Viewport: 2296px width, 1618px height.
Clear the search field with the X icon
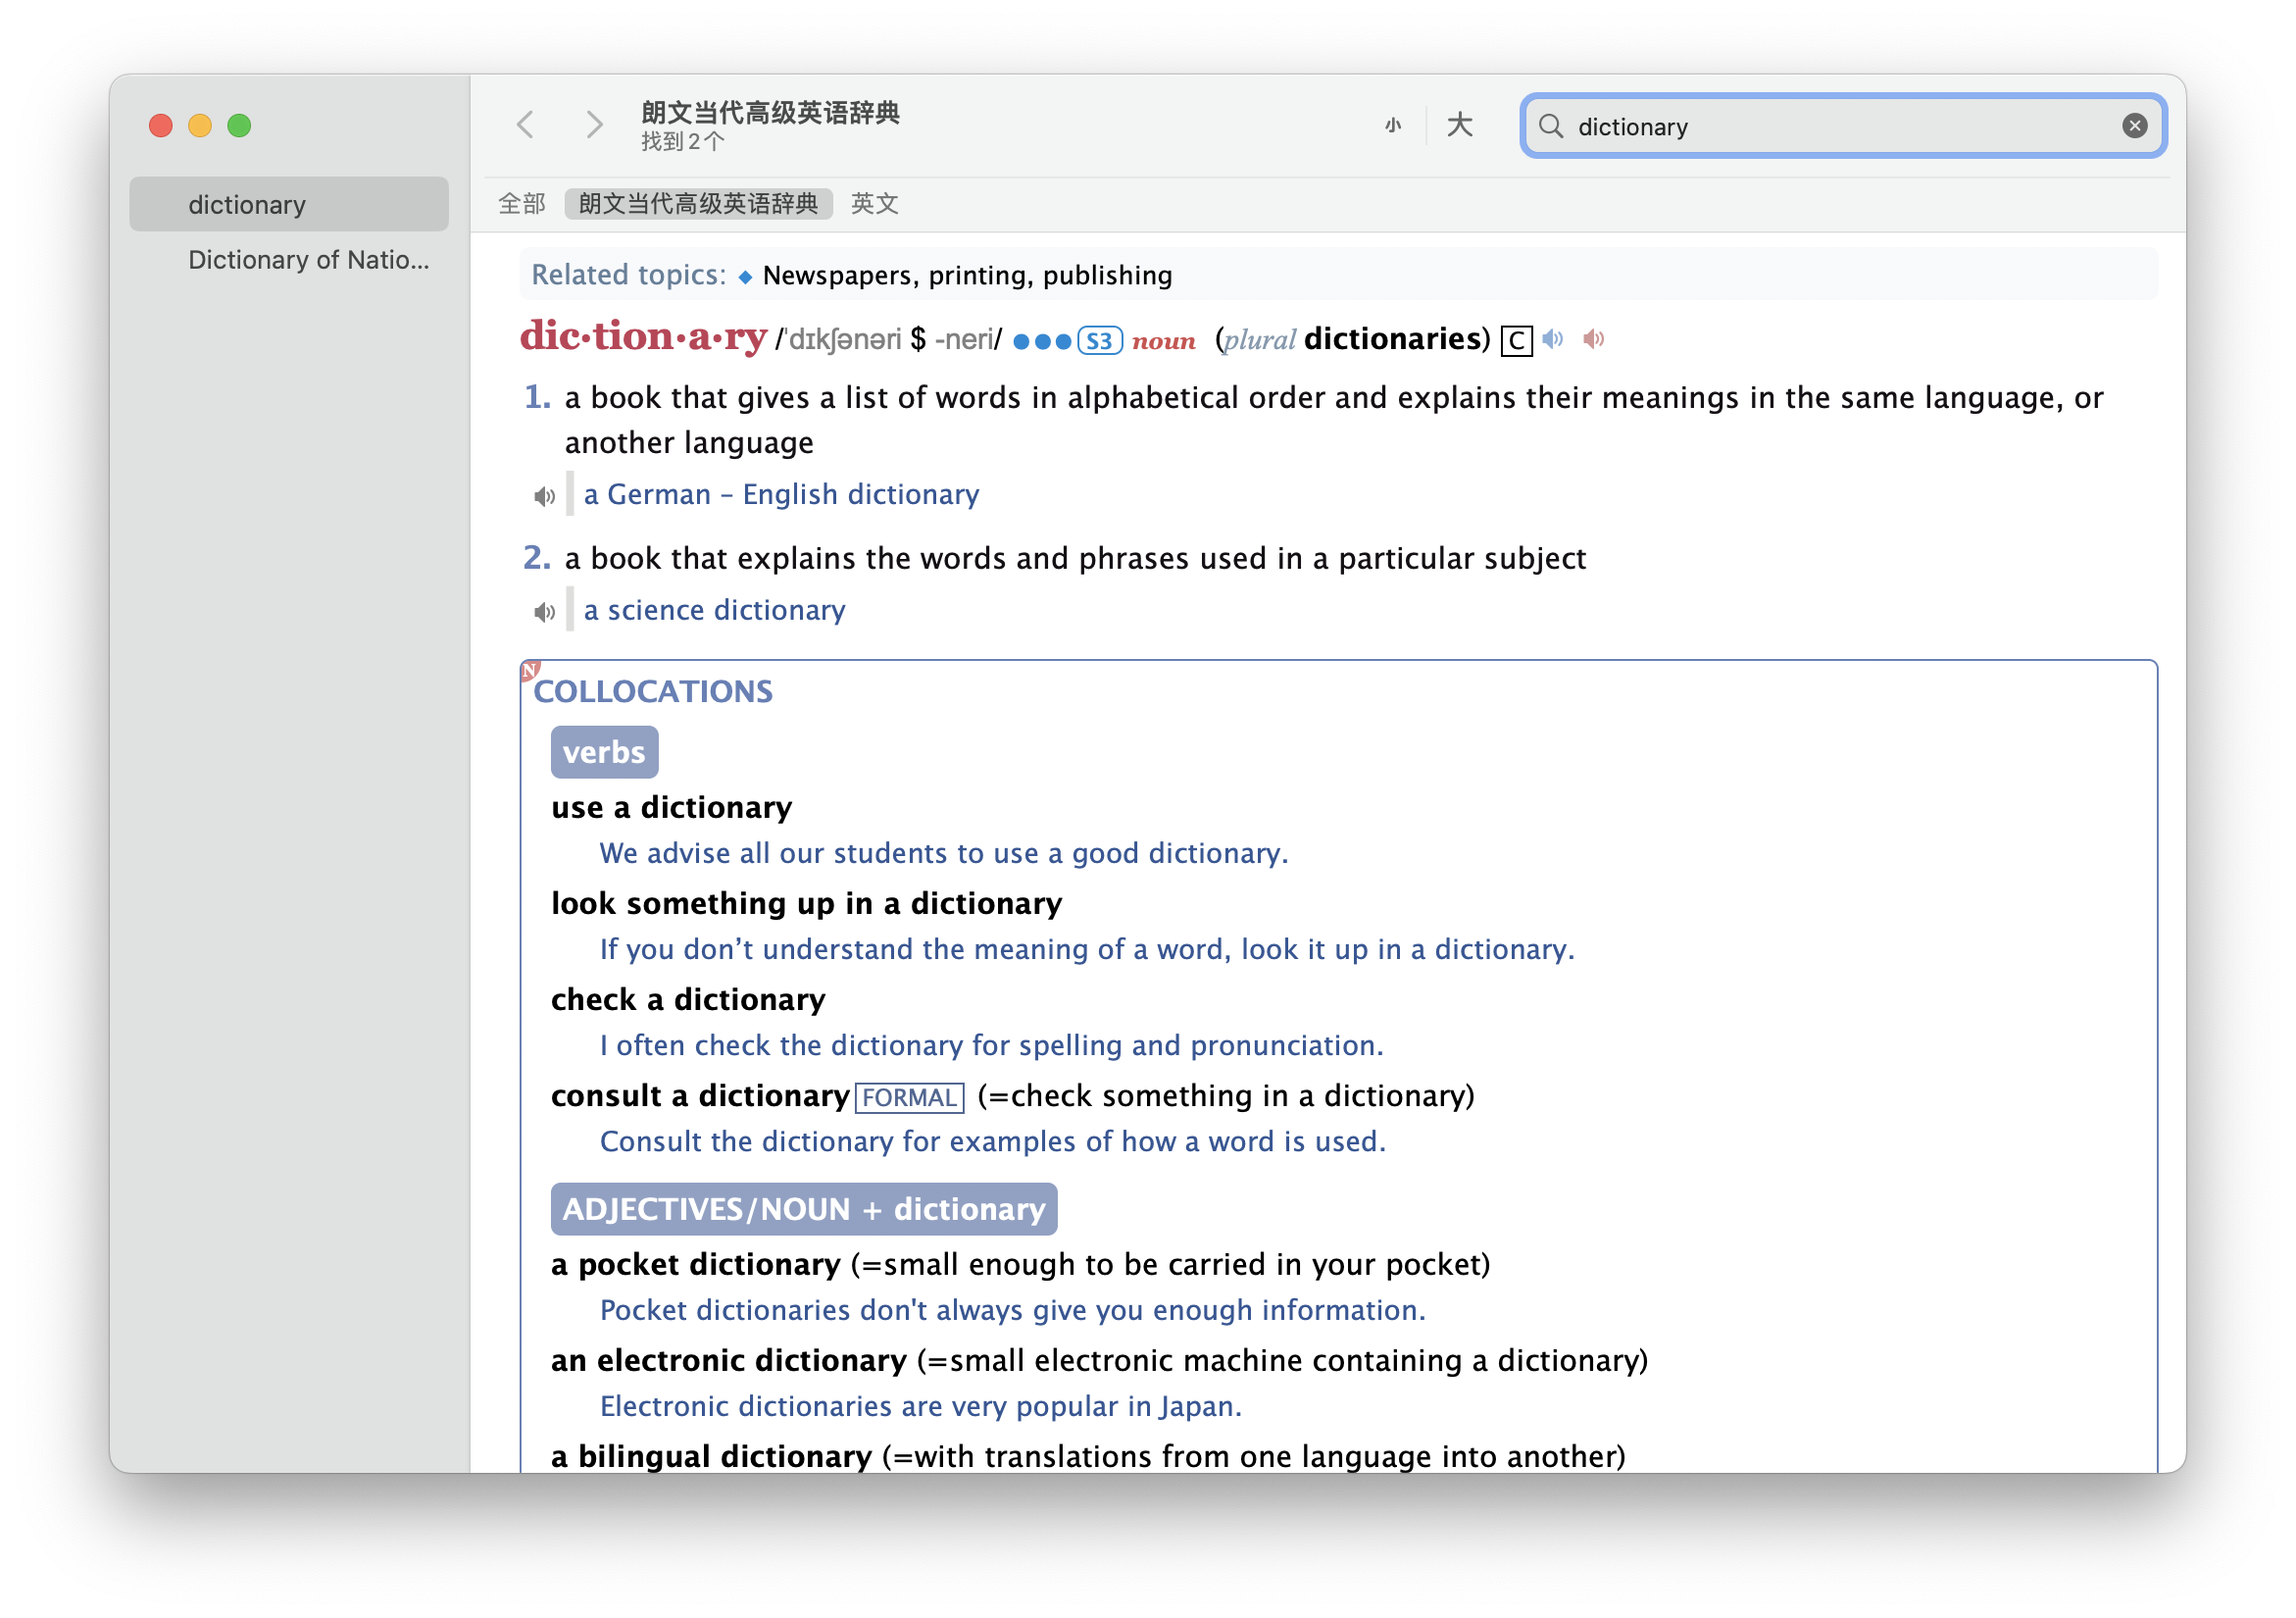(x=2134, y=126)
